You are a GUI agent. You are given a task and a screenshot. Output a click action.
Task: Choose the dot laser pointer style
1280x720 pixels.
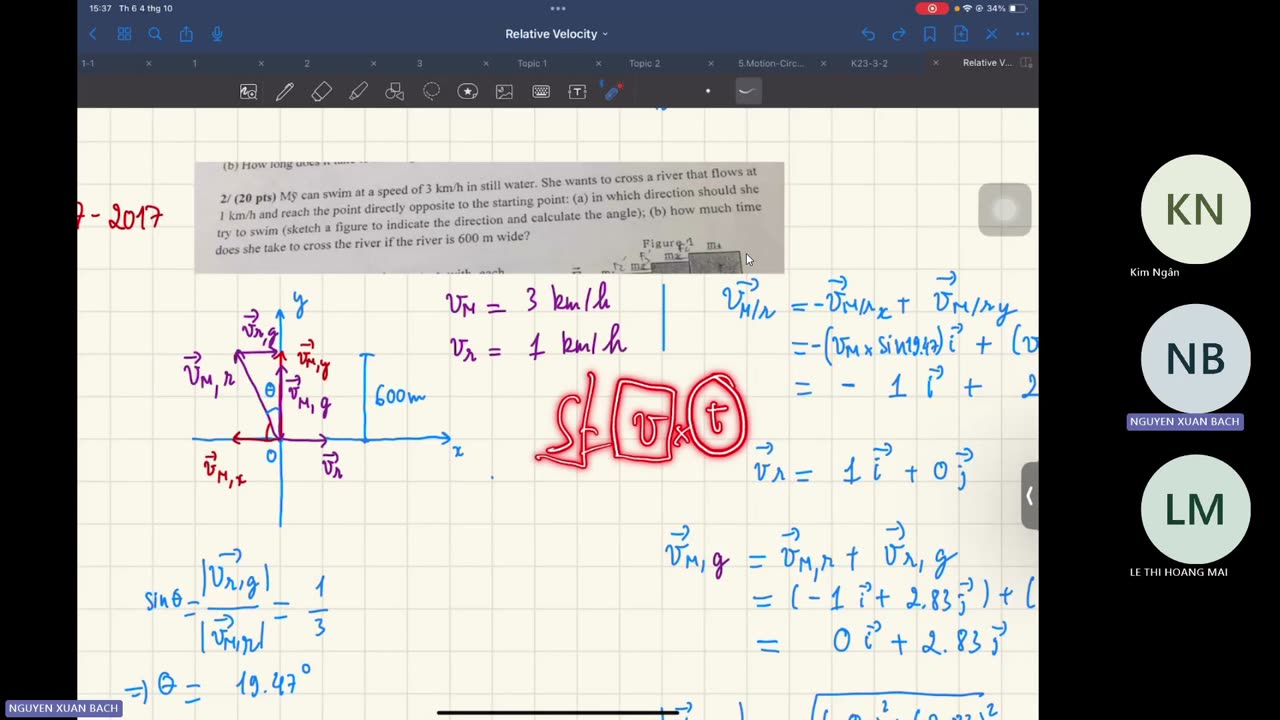coord(708,92)
